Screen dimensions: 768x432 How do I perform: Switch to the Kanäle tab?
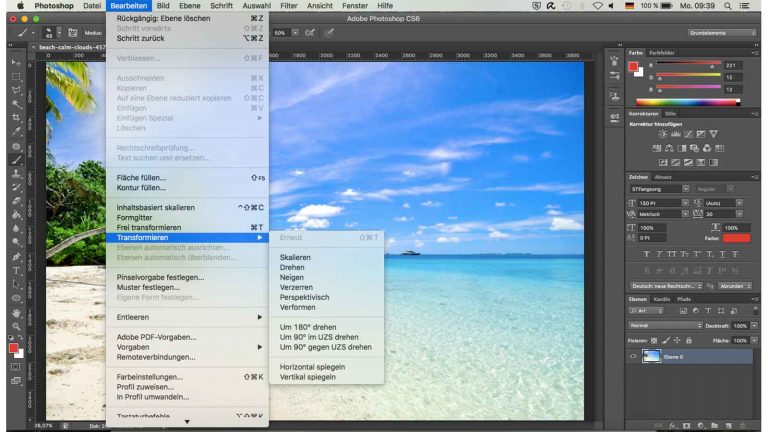tap(661, 299)
